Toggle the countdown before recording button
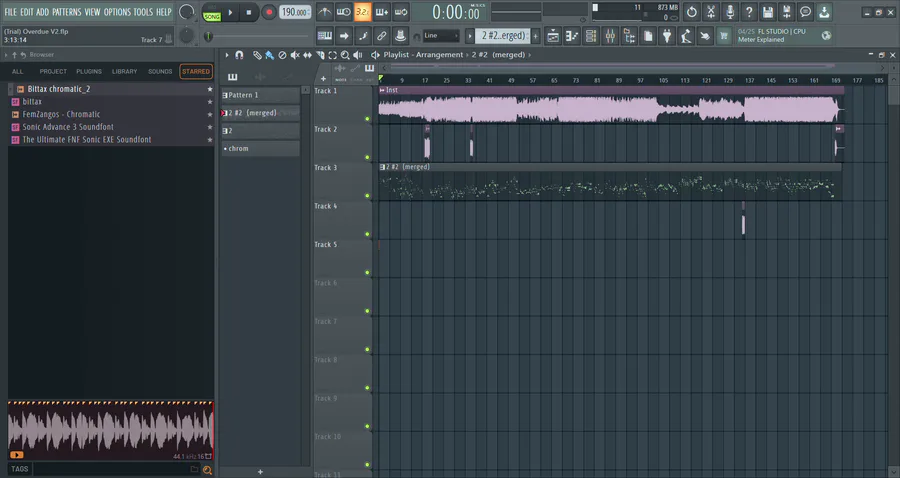Screen dimensions: 900x478 tap(362, 12)
